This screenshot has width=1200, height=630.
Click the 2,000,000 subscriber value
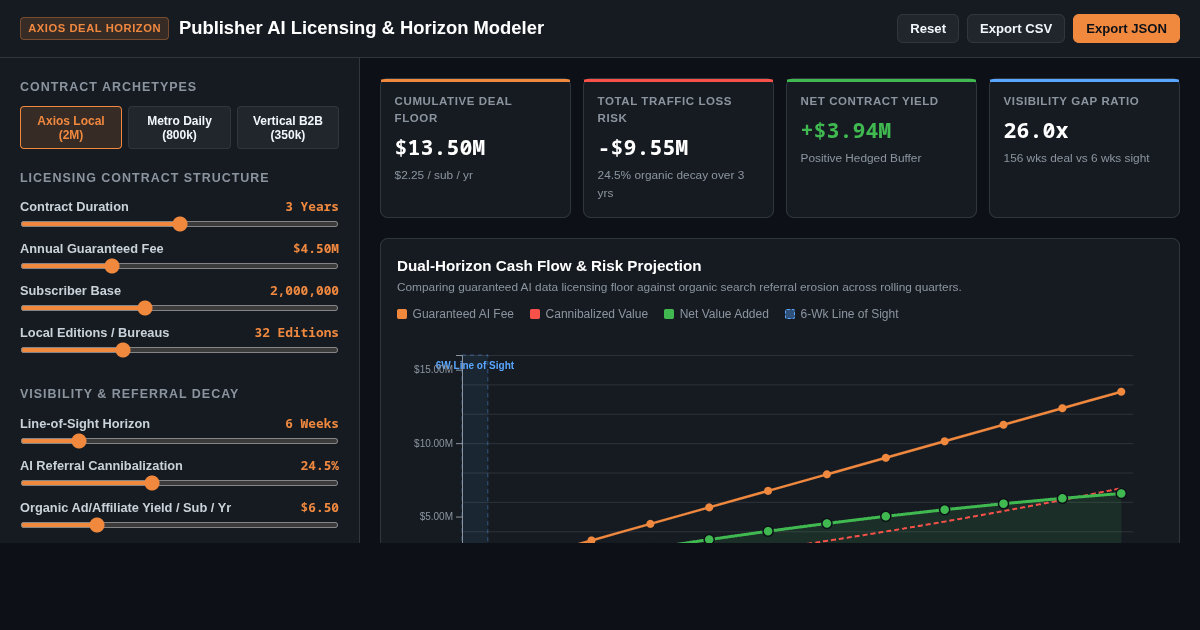tap(304, 291)
